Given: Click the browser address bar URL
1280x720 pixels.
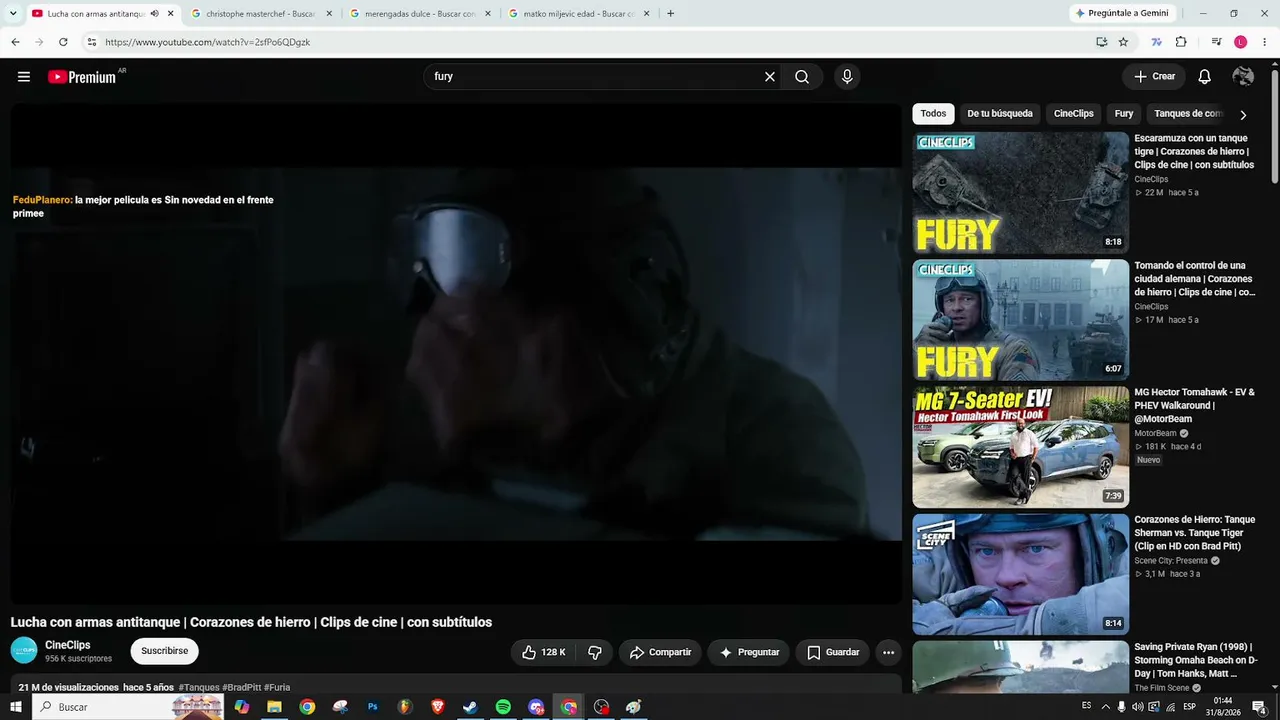Looking at the screenshot, I should [x=208, y=42].
